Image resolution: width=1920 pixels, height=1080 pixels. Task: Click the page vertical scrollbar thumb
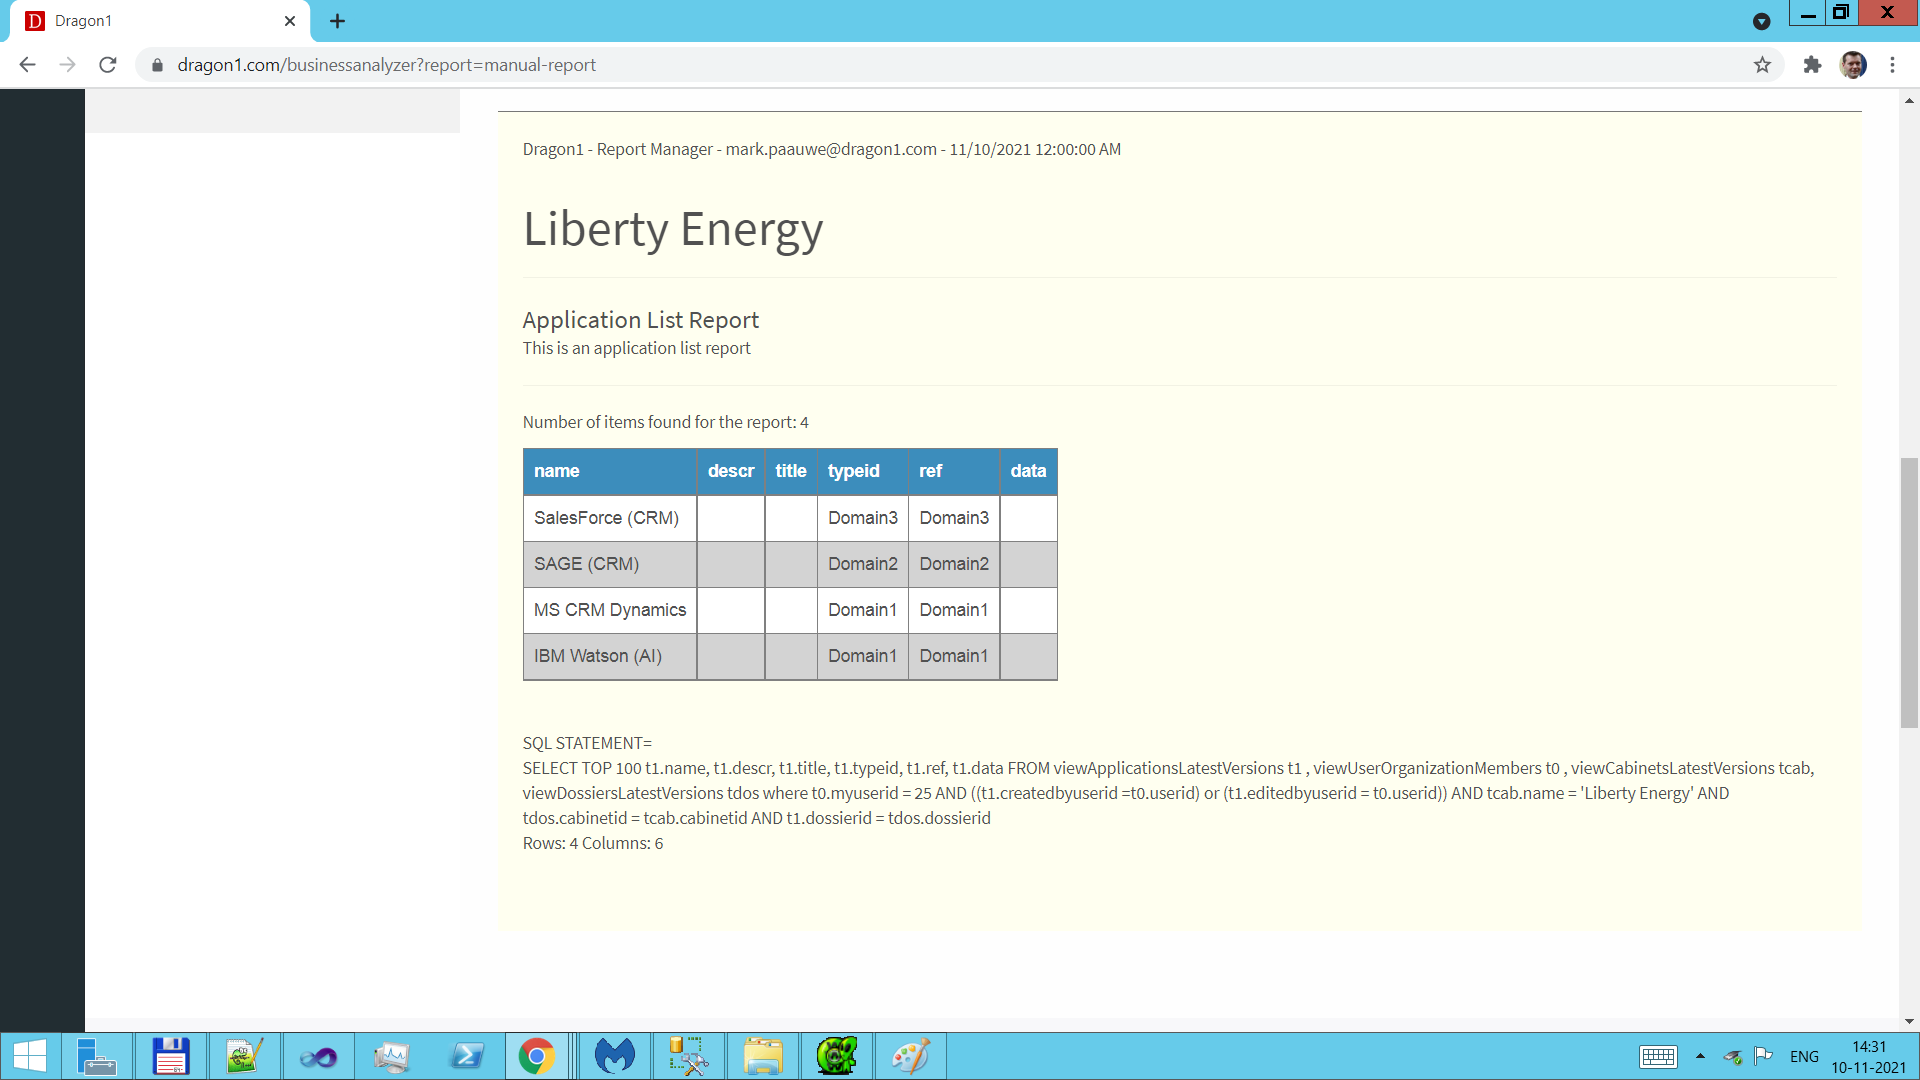pos(1909,592)
